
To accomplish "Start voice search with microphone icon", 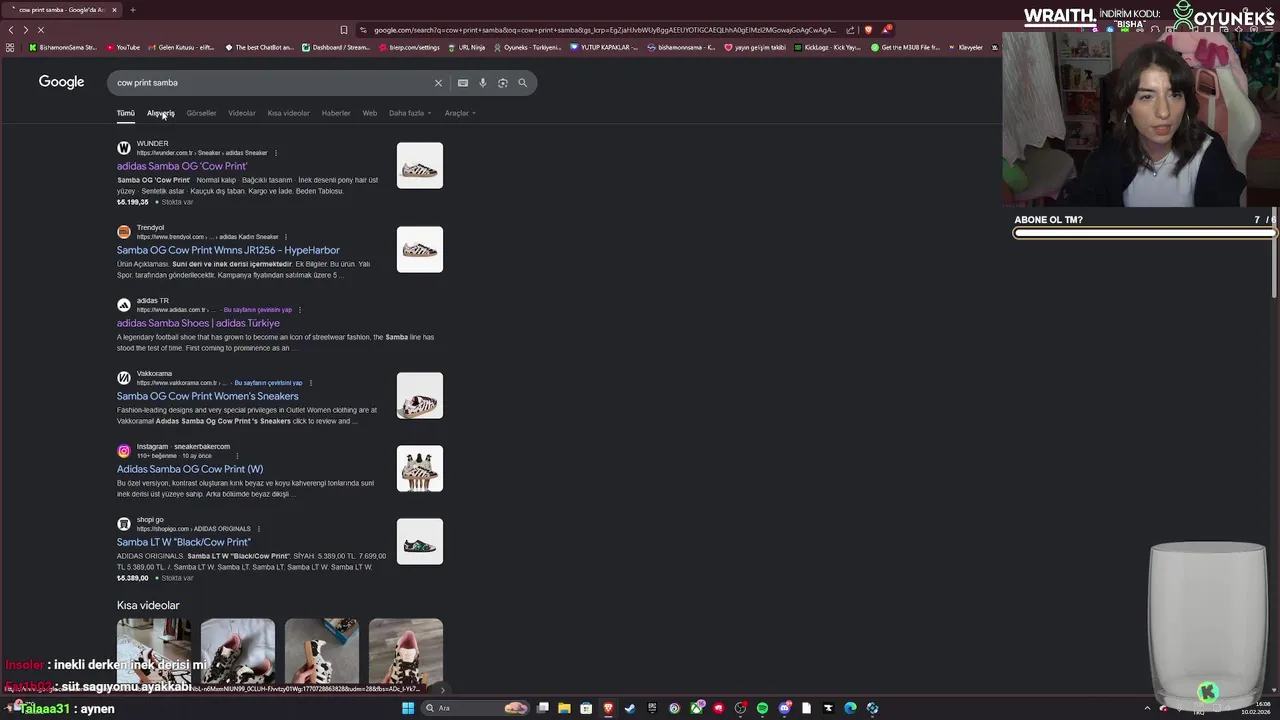I will [482, 83].
